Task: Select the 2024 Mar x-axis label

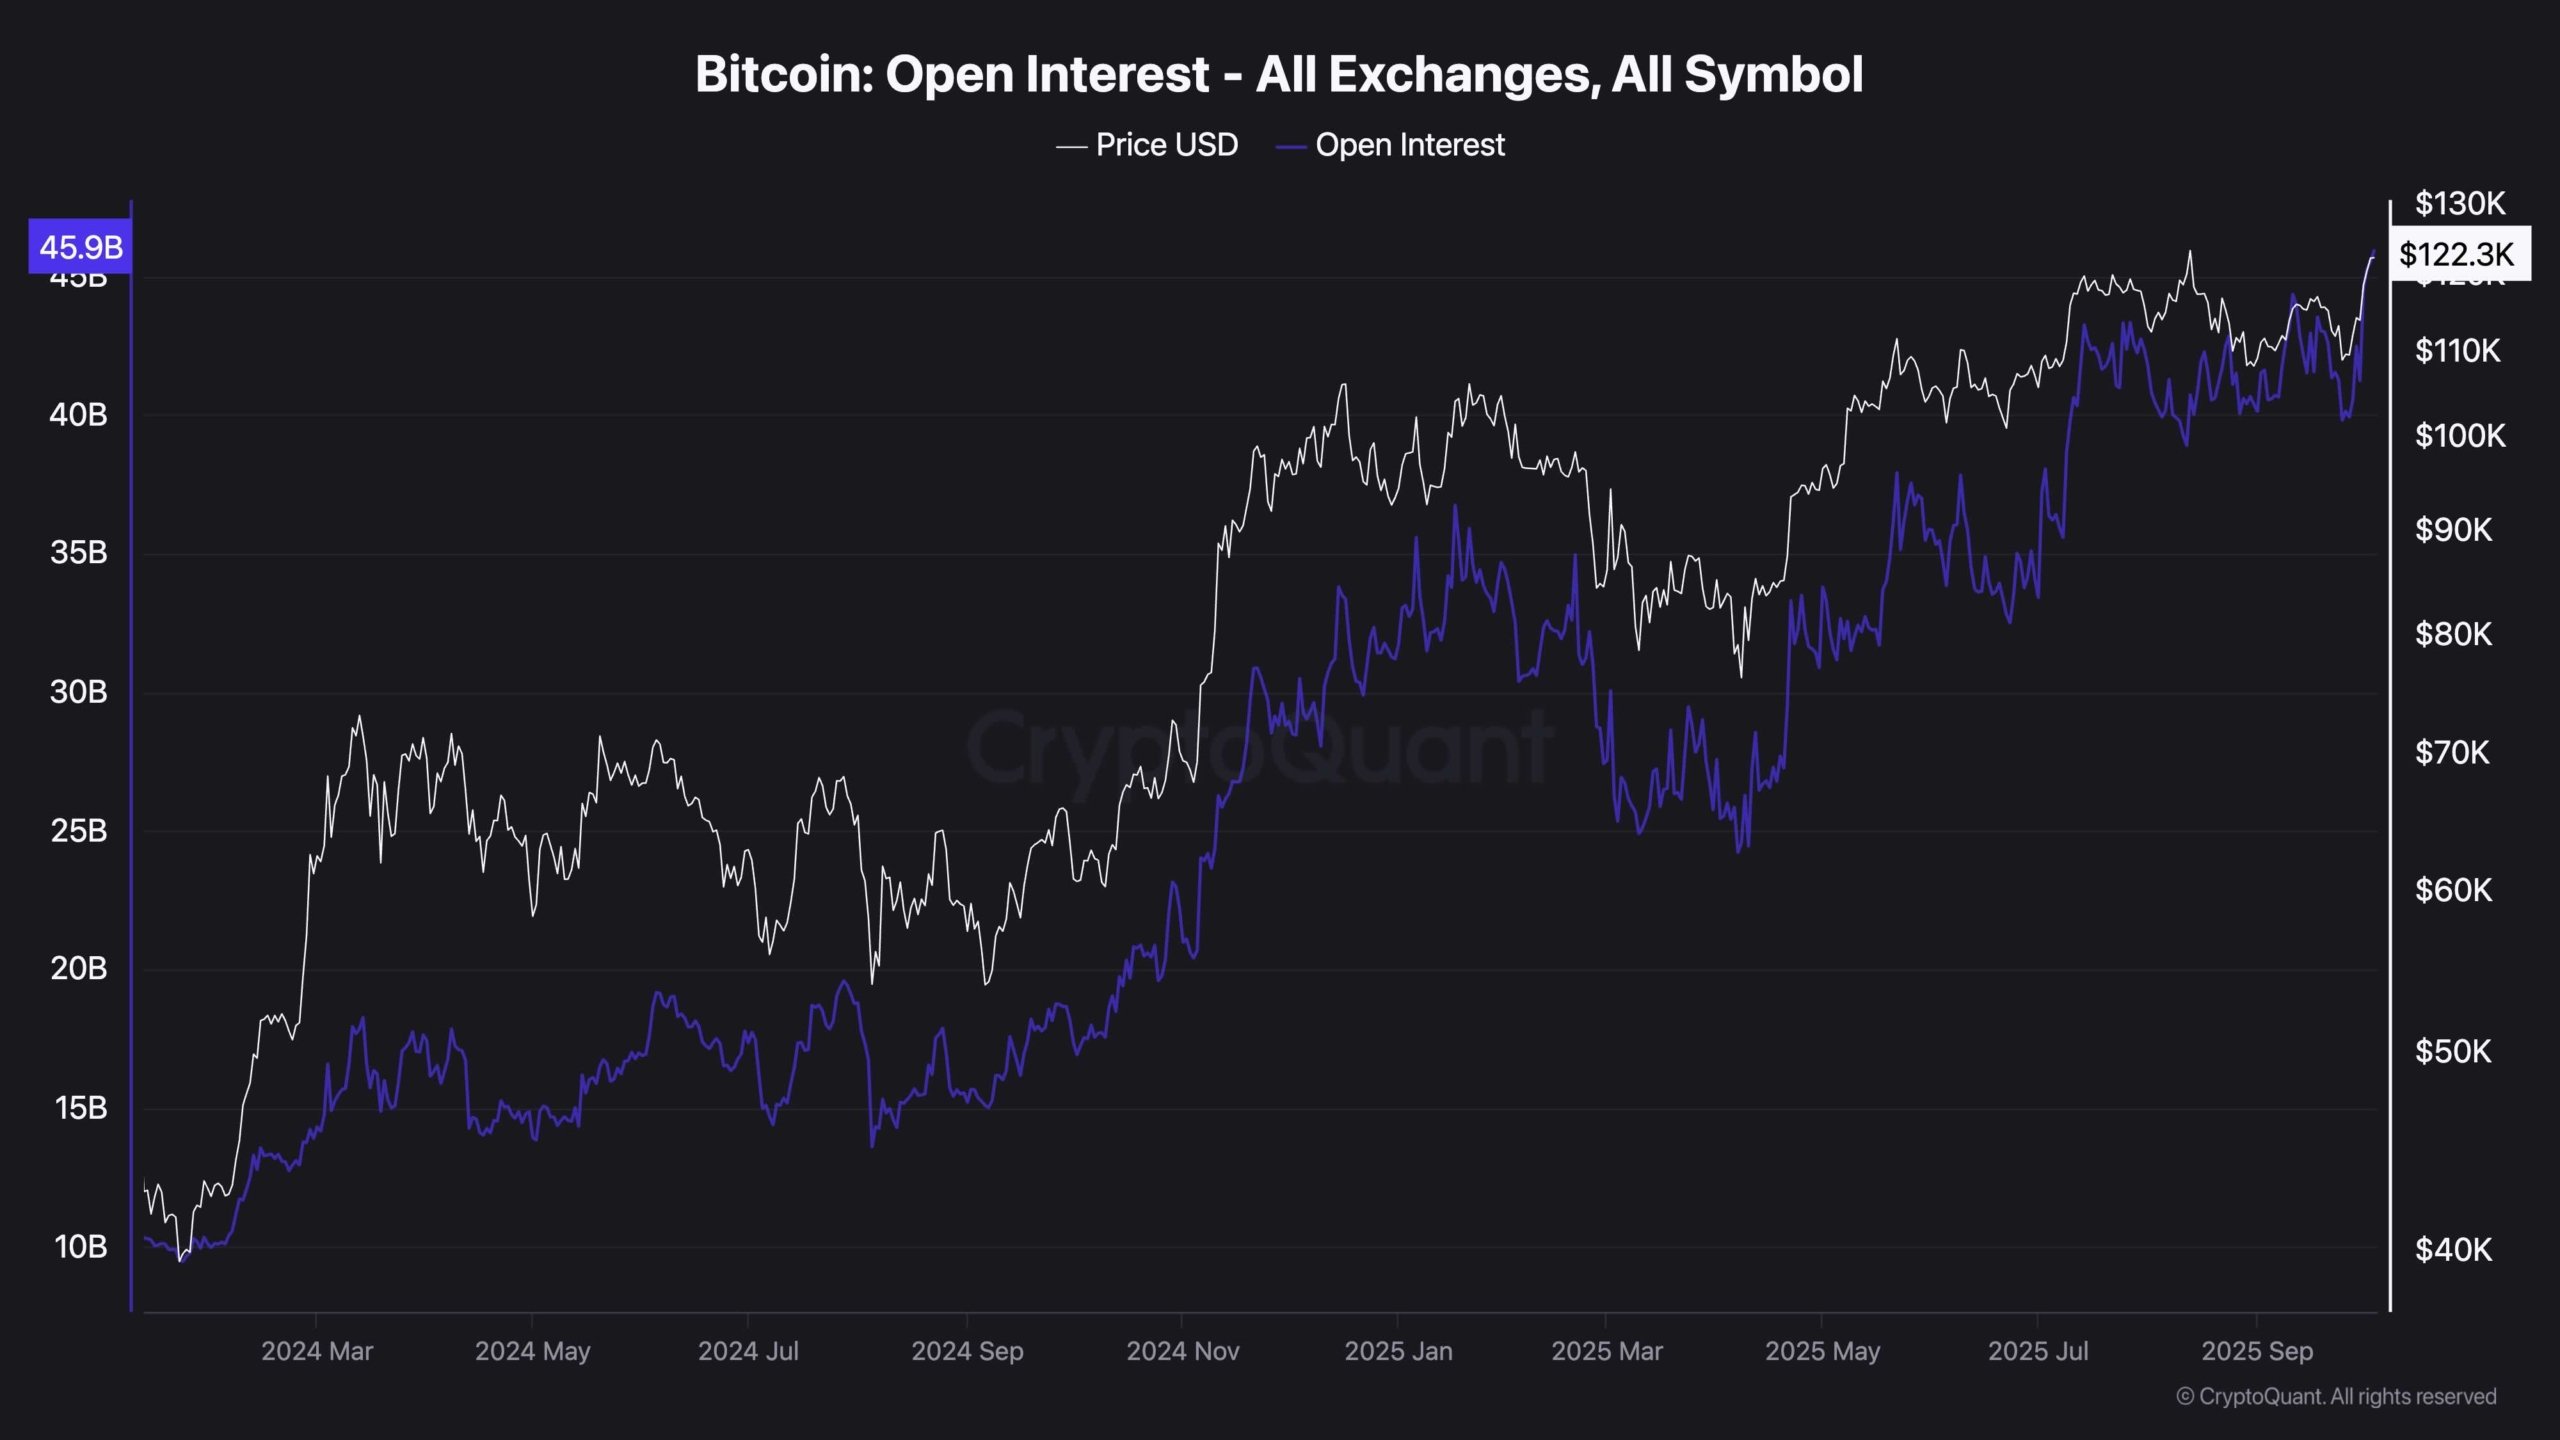Action: tap(317, 1351)
